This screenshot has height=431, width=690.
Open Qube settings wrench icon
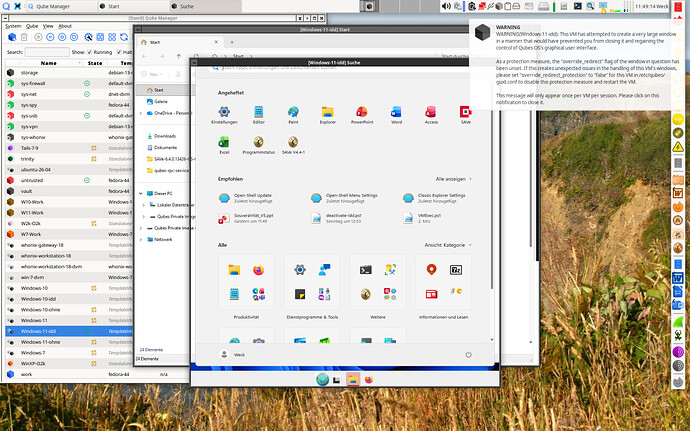[x=88, y=37]
